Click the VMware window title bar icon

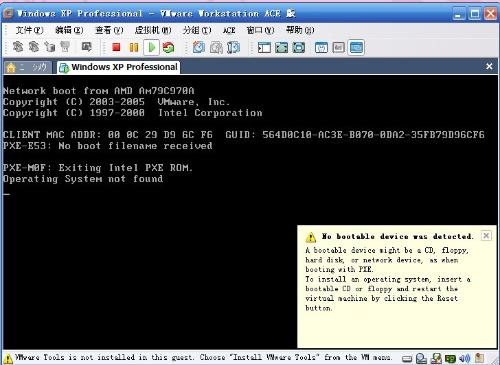point(8,14)
